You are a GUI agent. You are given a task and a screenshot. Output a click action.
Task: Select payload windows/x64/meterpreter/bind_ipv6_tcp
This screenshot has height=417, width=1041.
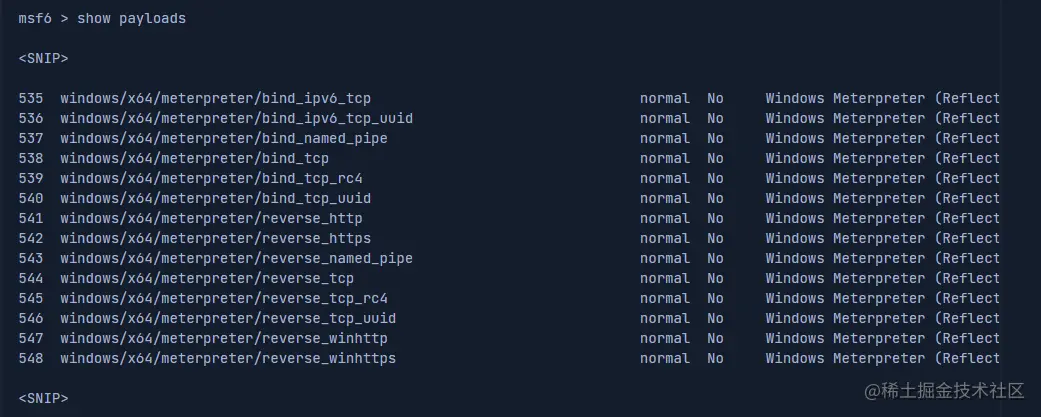tap(215, 98)
